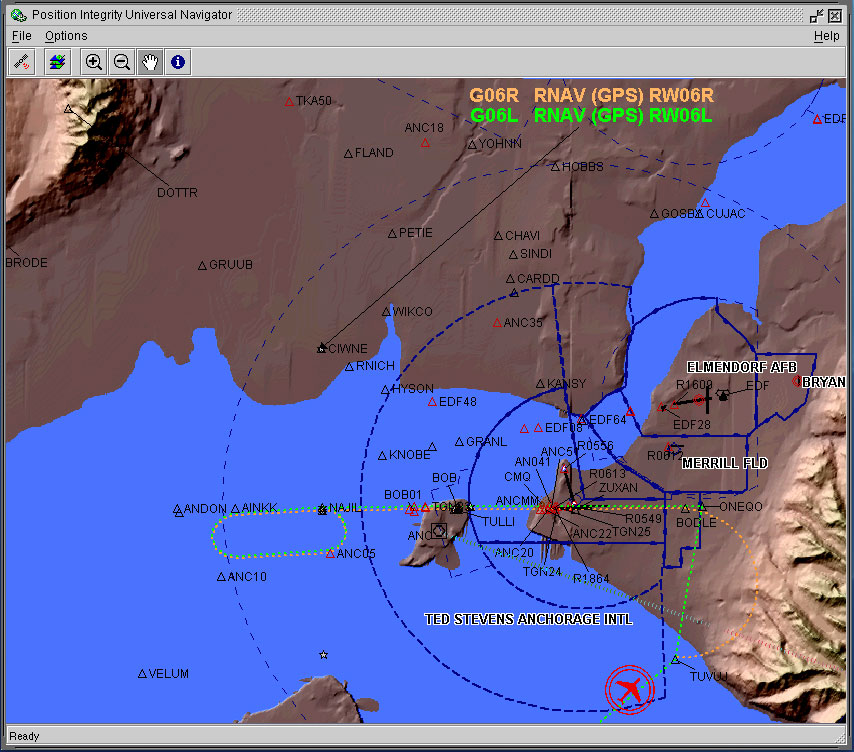Click the BODLE waypoint label
This screenshot has width=854, height=752.
(696, 523)
